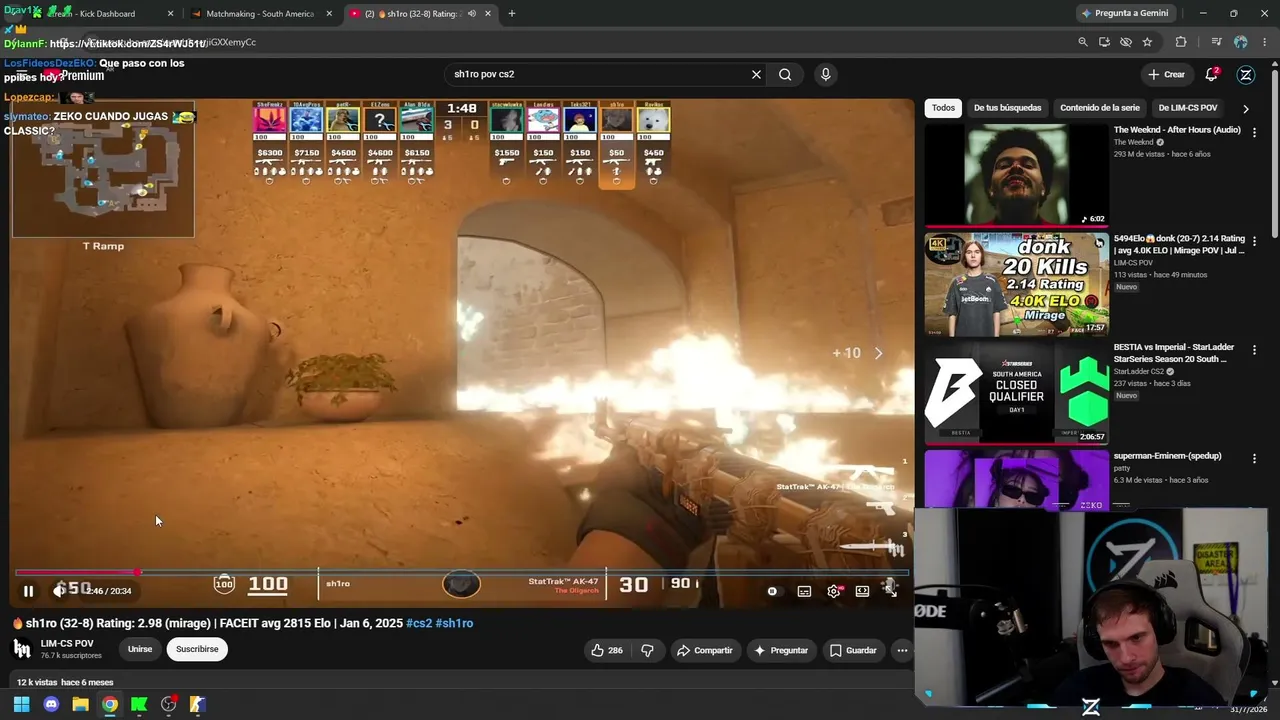Select the 'Contenido de la serie' chip
Viewport: 1280px width, 720px height.
point(1100,108)
